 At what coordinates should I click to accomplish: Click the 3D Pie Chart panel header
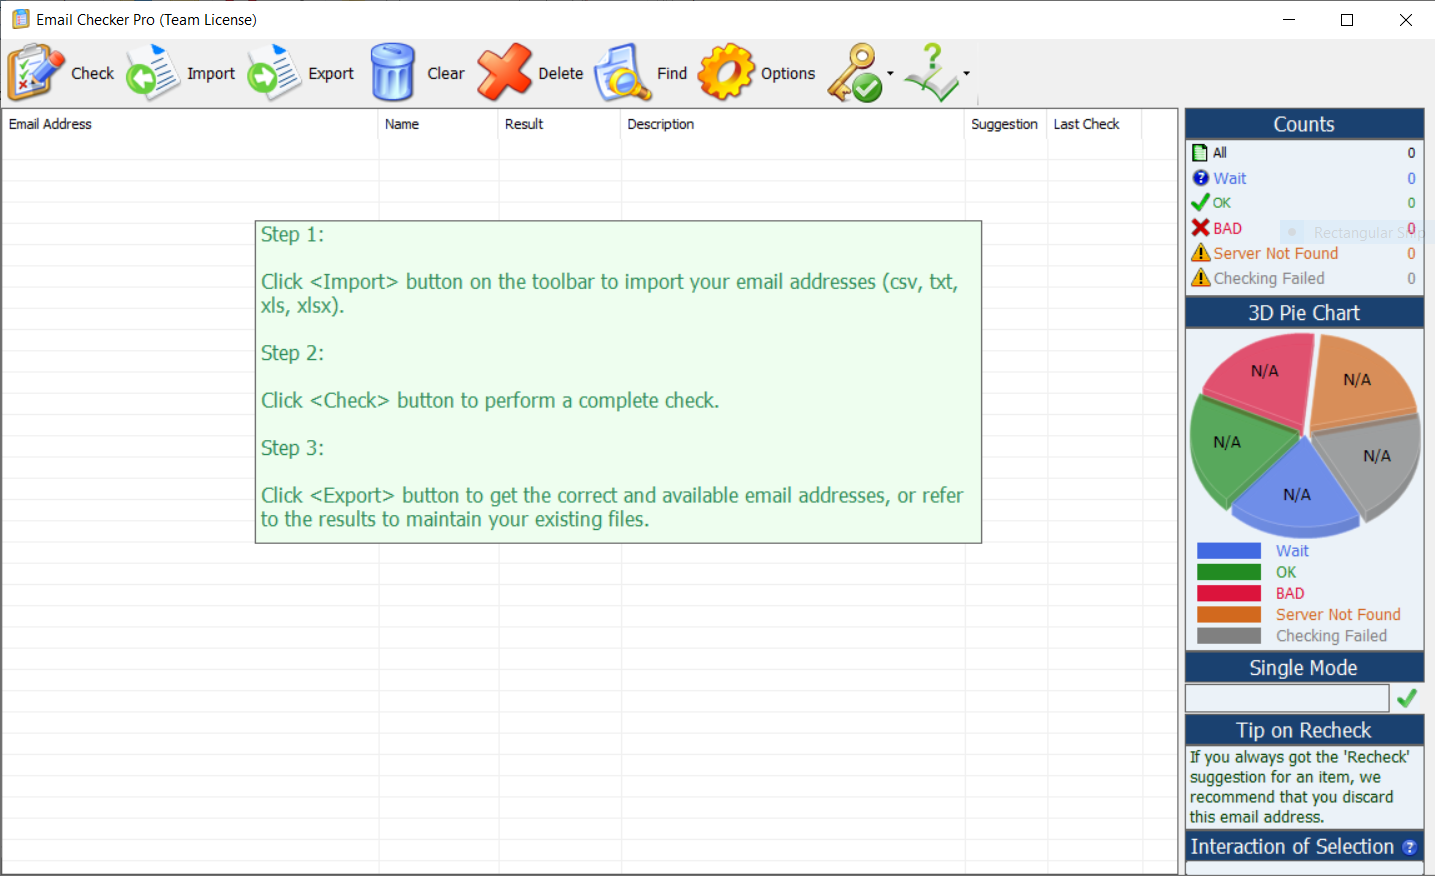coord(1304,313)
